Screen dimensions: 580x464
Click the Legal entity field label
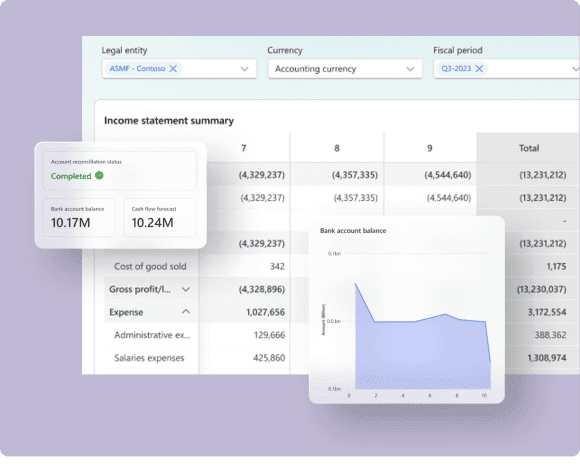[124, 50]
